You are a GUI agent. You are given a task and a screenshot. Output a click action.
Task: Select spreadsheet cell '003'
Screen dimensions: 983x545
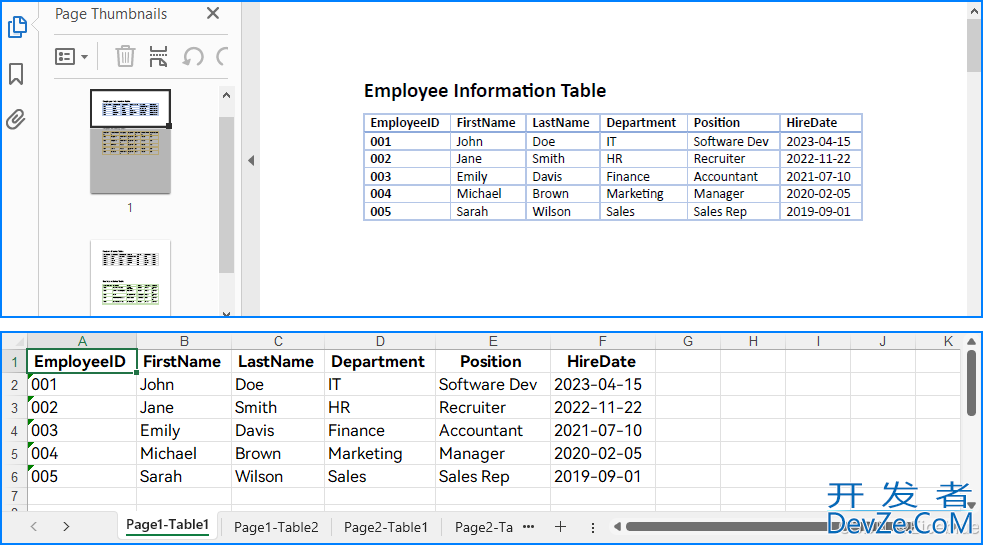click(x=81, y=431)
